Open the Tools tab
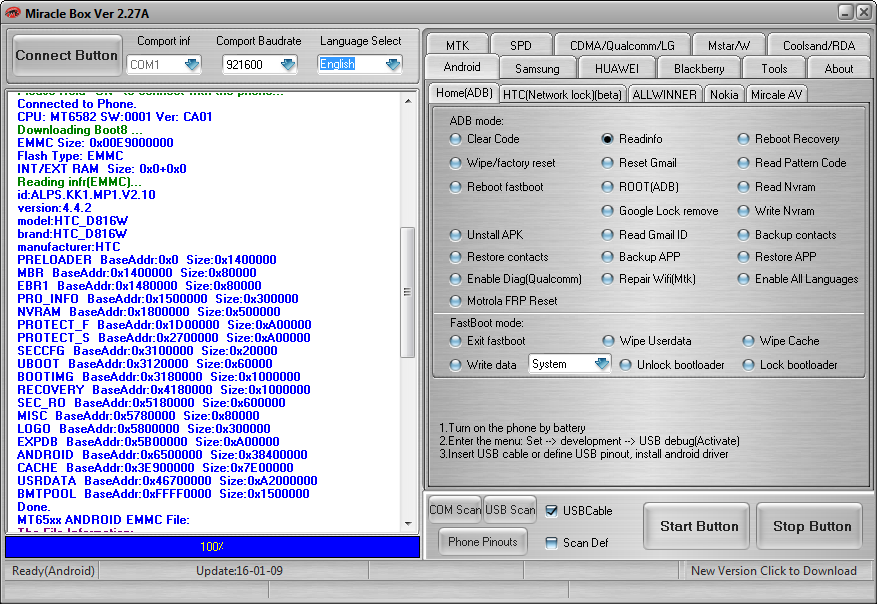The width and height of the screenshot is (877, 604). click(x=774, y=69)
